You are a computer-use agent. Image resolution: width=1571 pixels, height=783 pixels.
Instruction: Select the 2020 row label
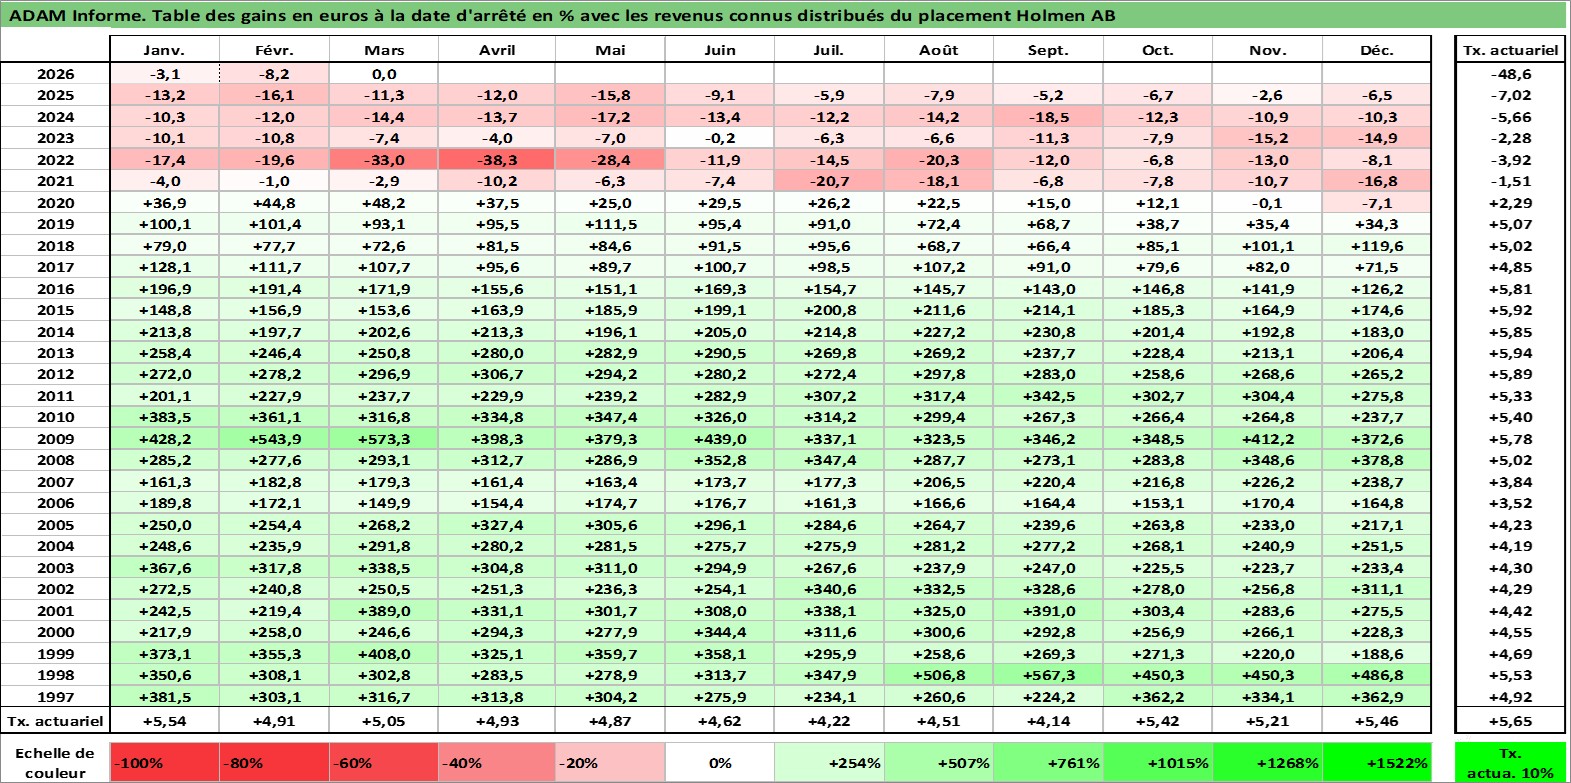click(55, 203)
